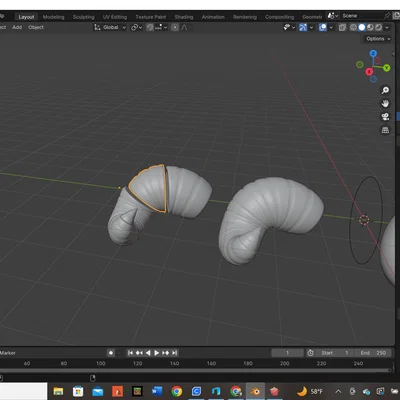
Task: Open File Explorer from taskbar
Action: pos(58,391)
